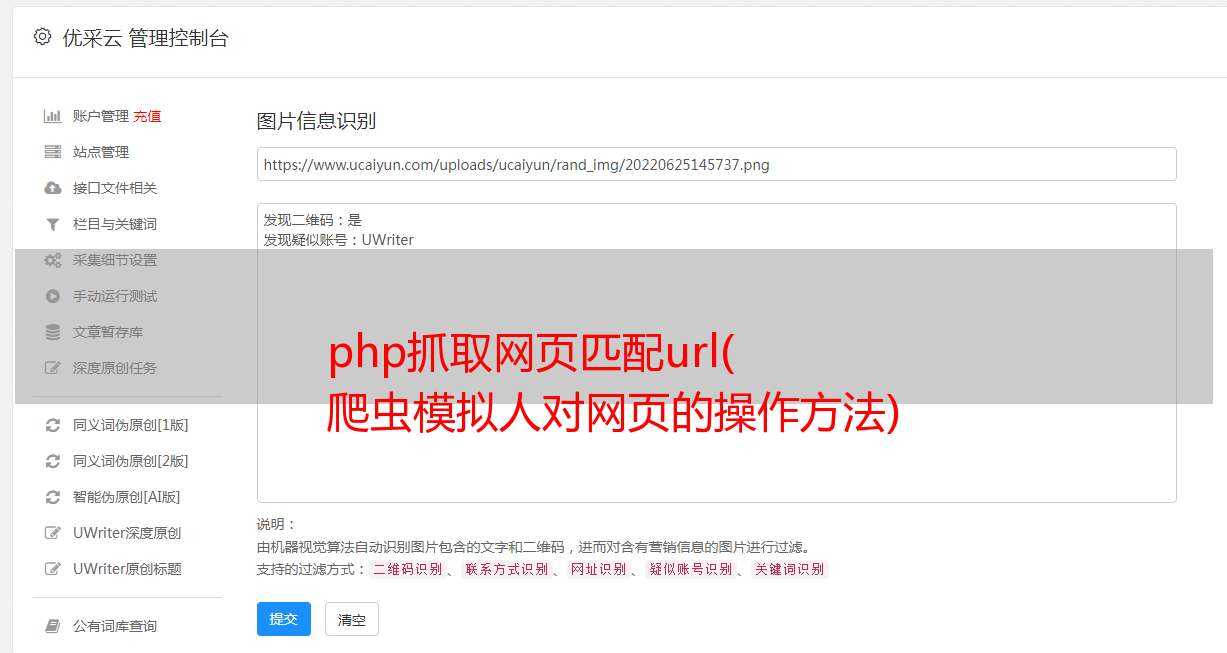Click the bar chart icon for 账户管理

53,116
